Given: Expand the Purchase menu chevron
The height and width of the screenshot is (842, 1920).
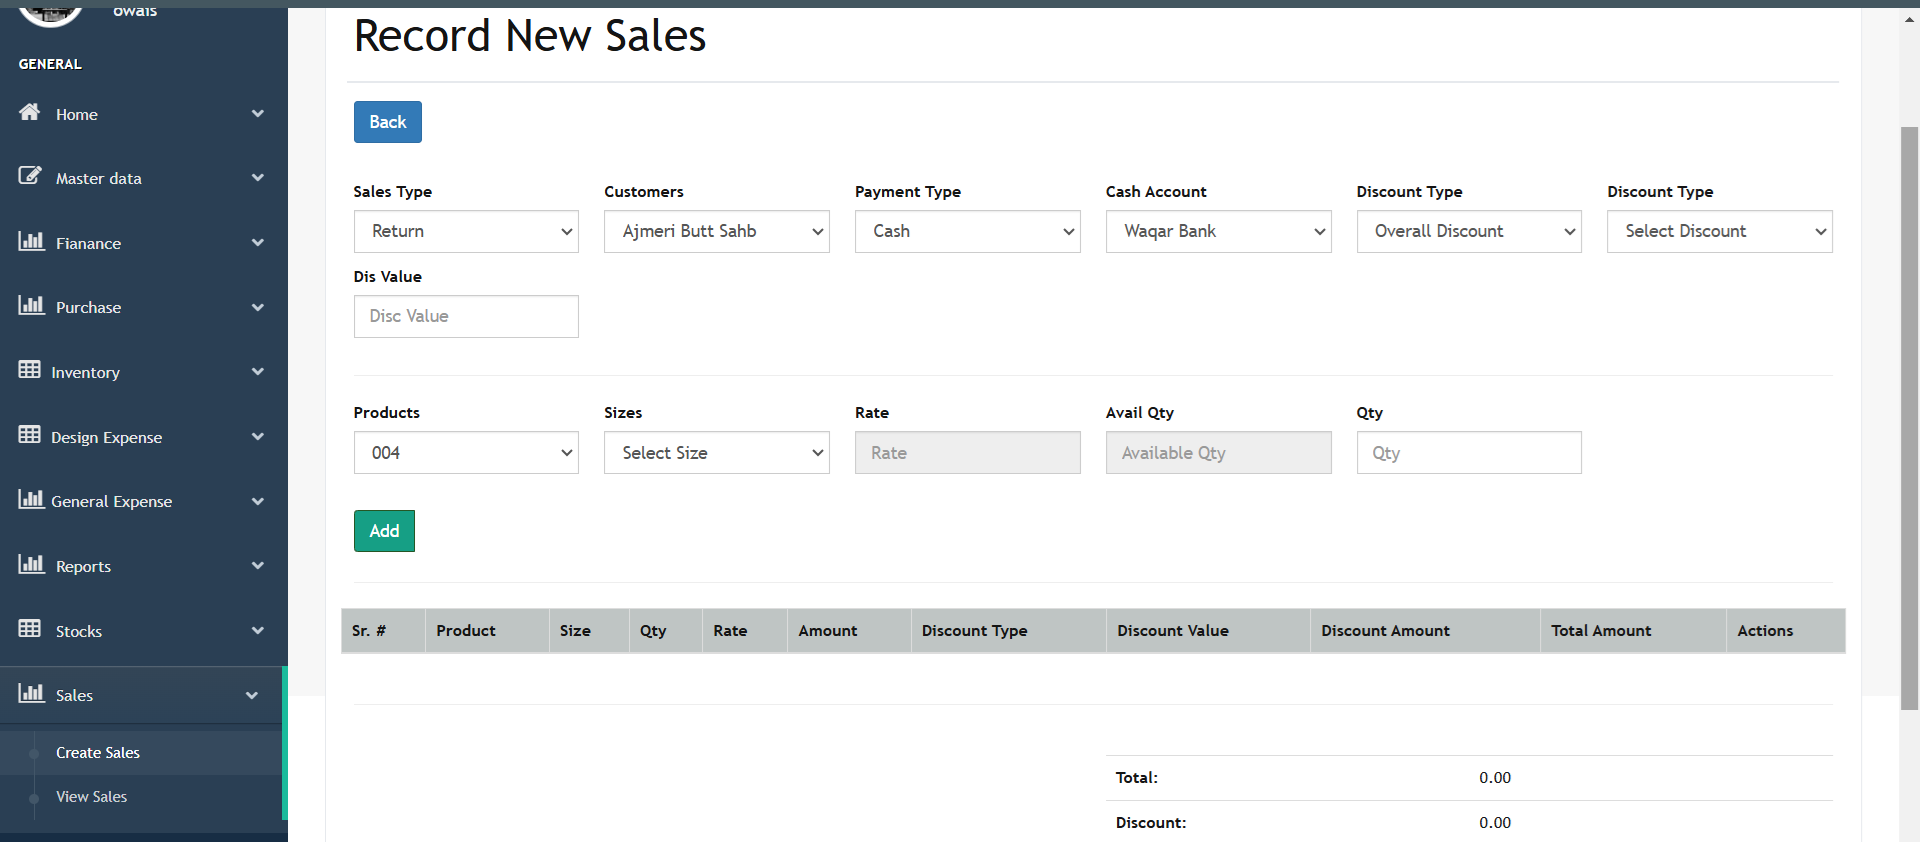Looking at the screenshot, I should tap(258, 307).
